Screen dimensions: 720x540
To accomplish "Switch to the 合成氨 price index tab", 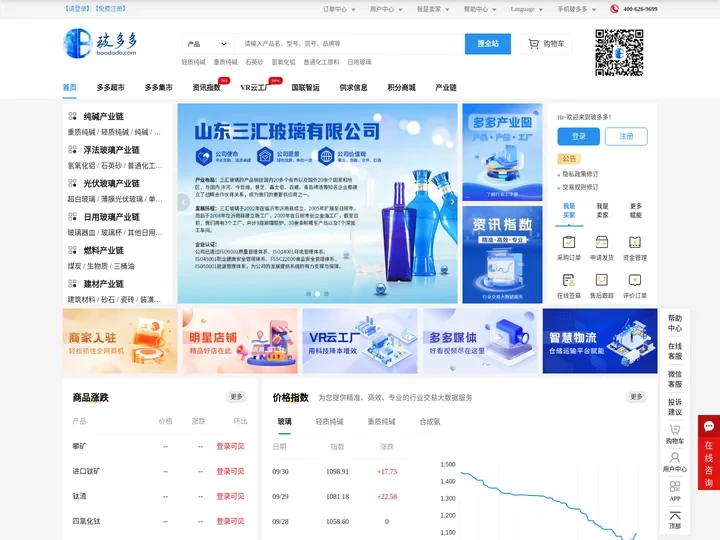I will click(x=430, y=422).
